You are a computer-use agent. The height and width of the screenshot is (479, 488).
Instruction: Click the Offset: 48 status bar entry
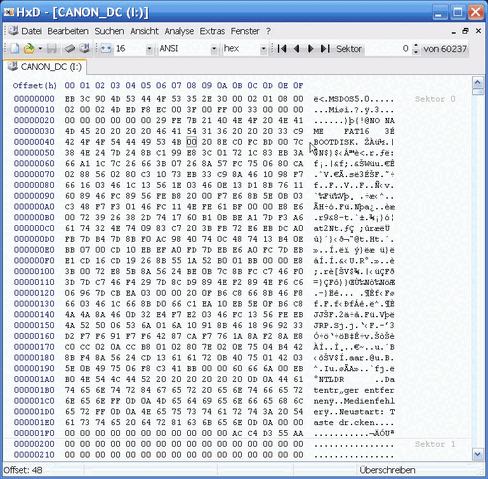tap(23, 470)
